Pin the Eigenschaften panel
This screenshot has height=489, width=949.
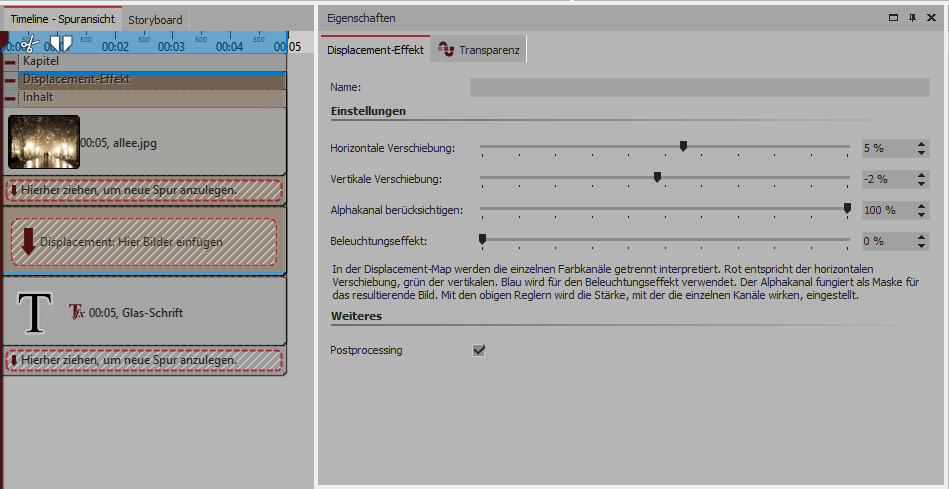(913, 18)
